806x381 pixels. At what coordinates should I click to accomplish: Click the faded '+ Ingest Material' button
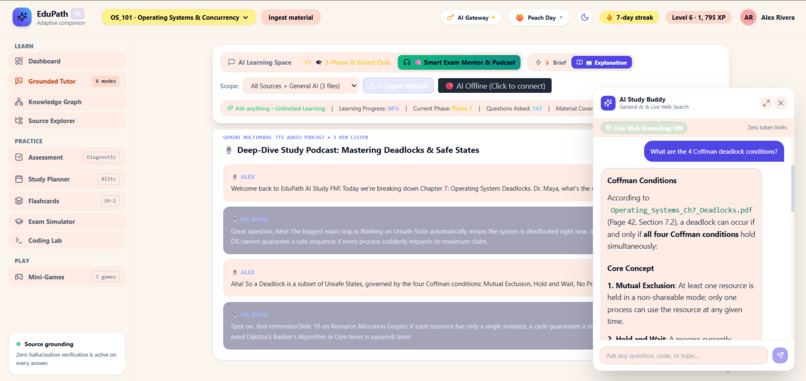click(x=398, y=86)
